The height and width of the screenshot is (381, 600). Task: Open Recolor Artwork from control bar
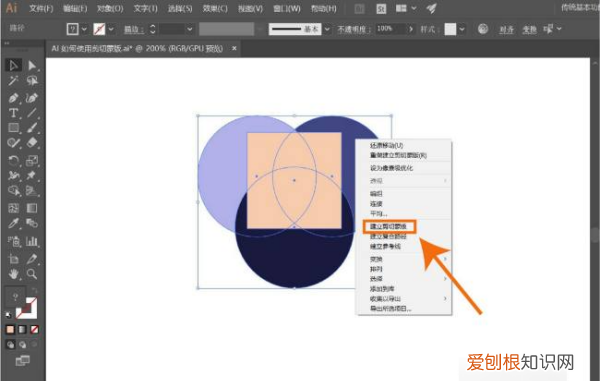[x=483, y=29]
